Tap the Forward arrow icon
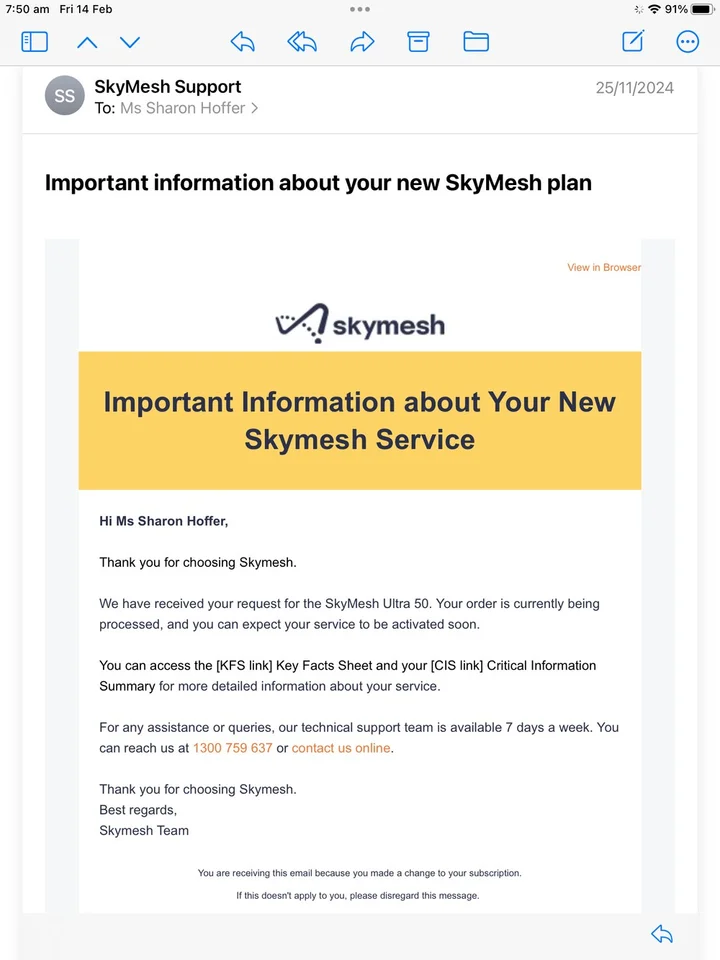The width and height of the screenshot is (720, 960). [362, 42]
